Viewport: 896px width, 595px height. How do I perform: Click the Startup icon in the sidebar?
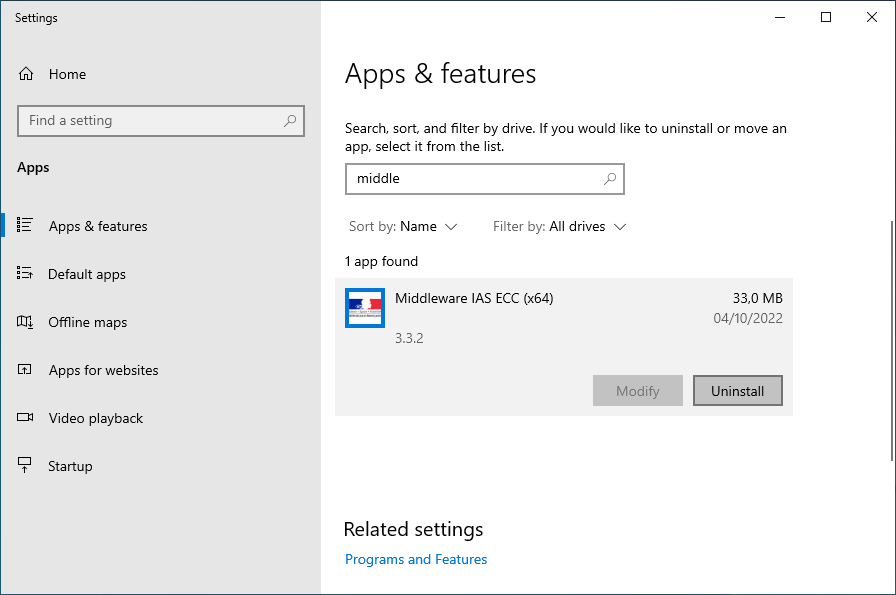point(26,466)
